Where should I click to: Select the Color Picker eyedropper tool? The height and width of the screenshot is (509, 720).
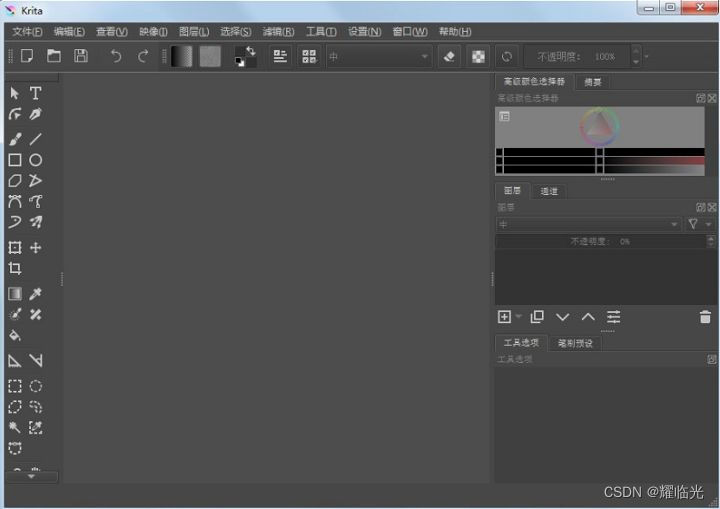click(x=35, y=294)
